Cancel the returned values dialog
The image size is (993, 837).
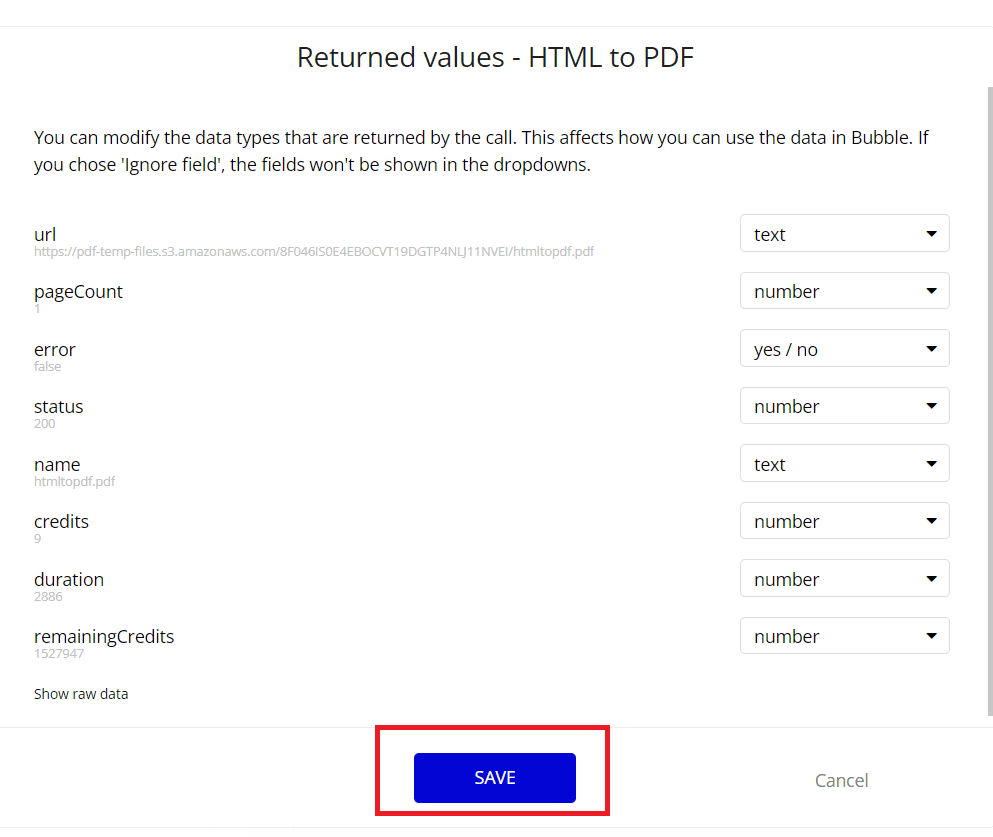pos(841,780)
